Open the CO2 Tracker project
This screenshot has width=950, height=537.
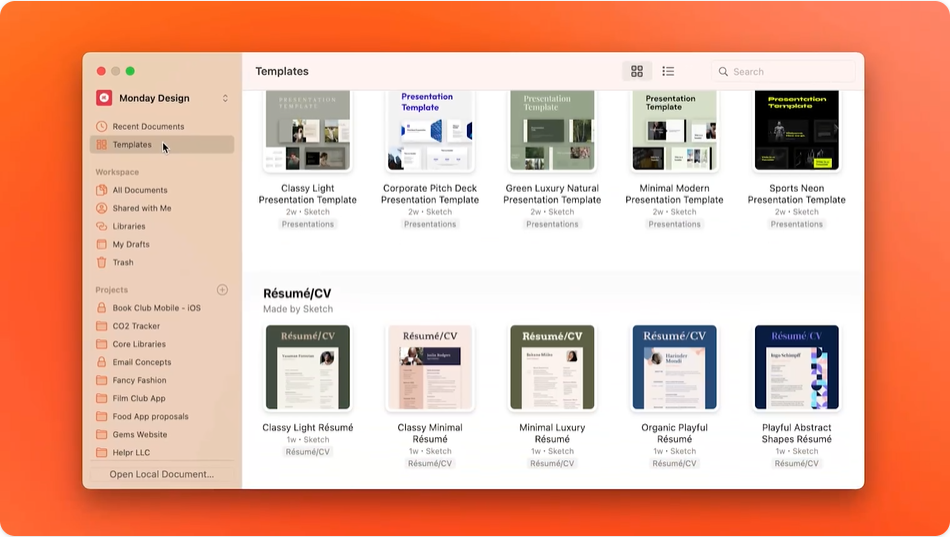click(162, 326)
